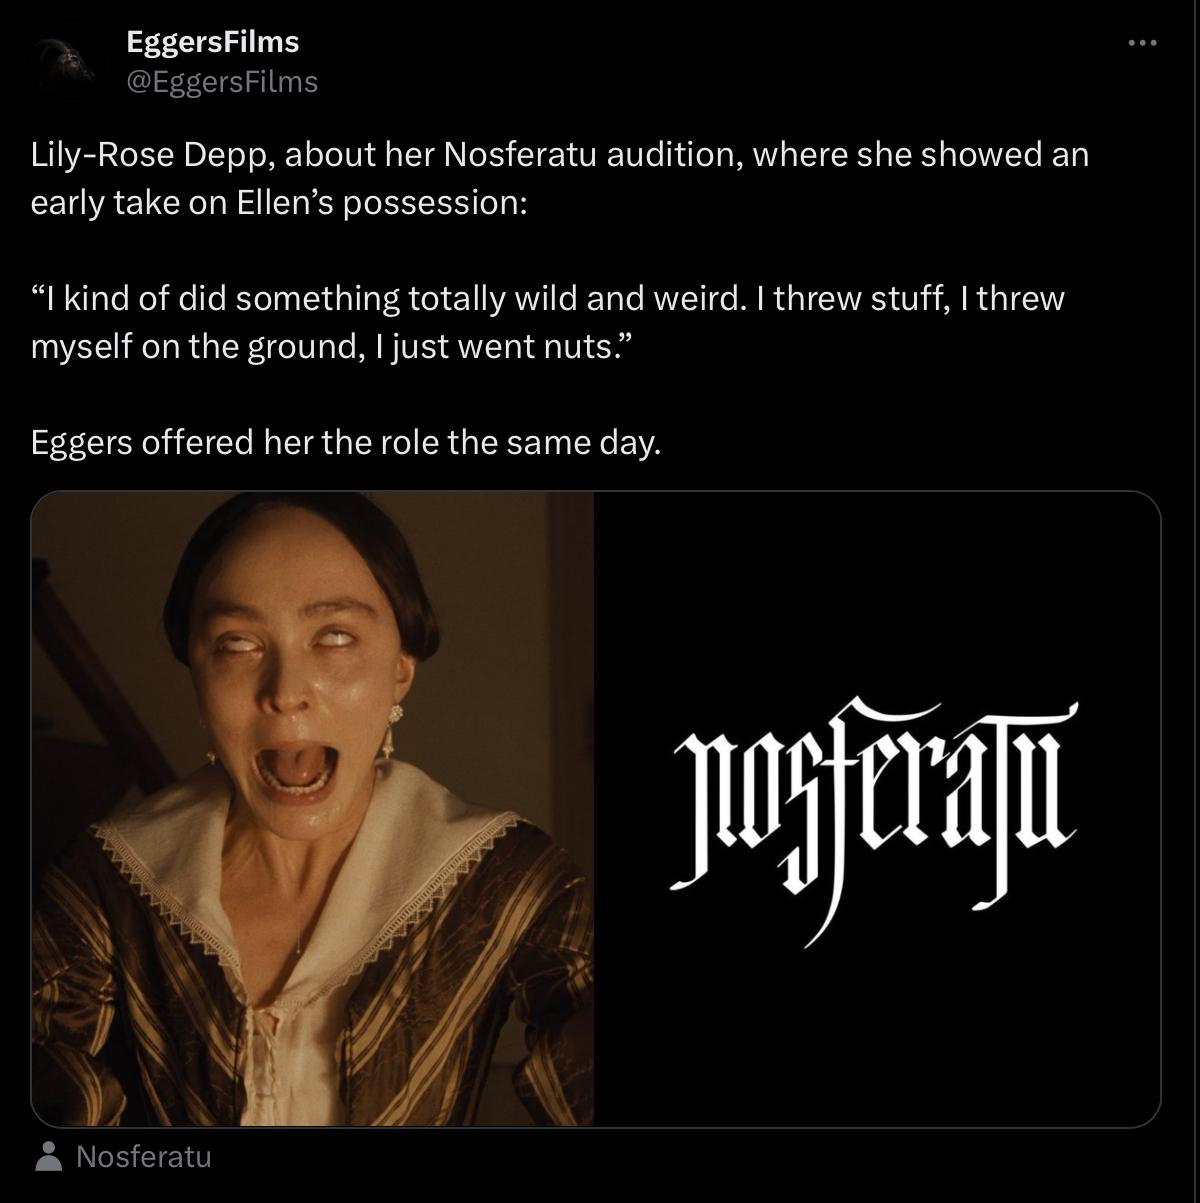This screenshot has width=1200, height=1203.
Task: Open the tagged Nosferatu account label
Action: tap(144, 1157)
